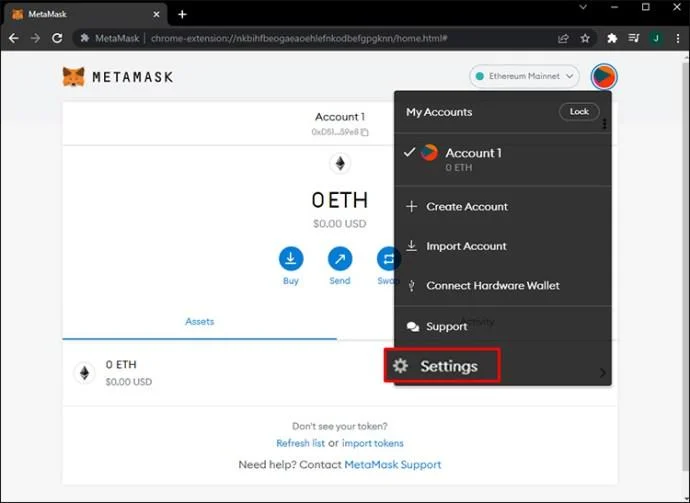The height and width of the screenshot is (503, 690).
Task: Click the Ethereum logo above balance
Action: 340,164
